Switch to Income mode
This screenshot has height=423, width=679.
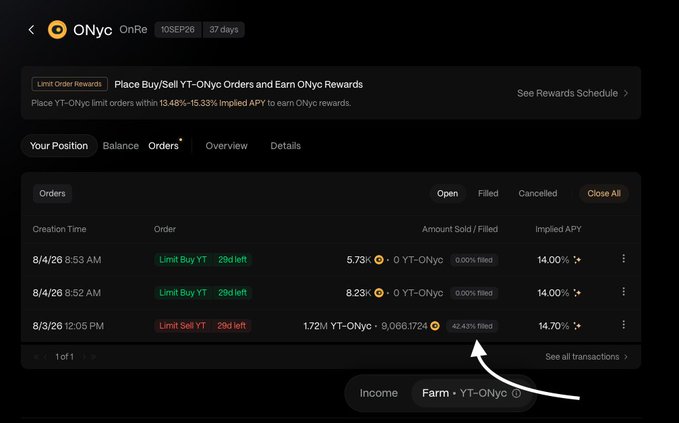(x=378, y=393)
